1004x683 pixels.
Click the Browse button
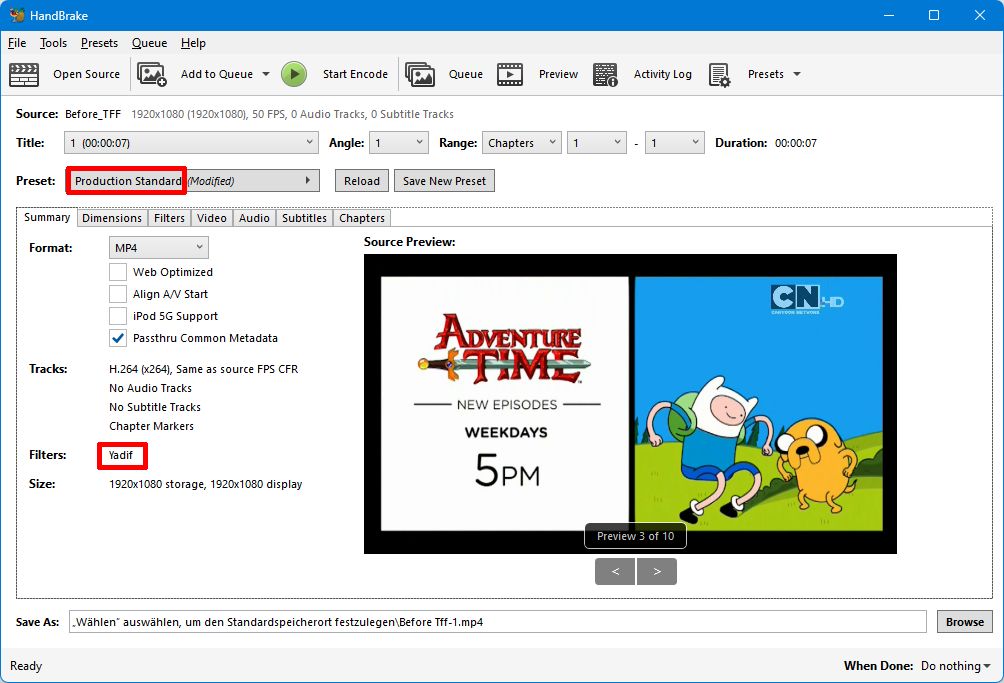965,622
